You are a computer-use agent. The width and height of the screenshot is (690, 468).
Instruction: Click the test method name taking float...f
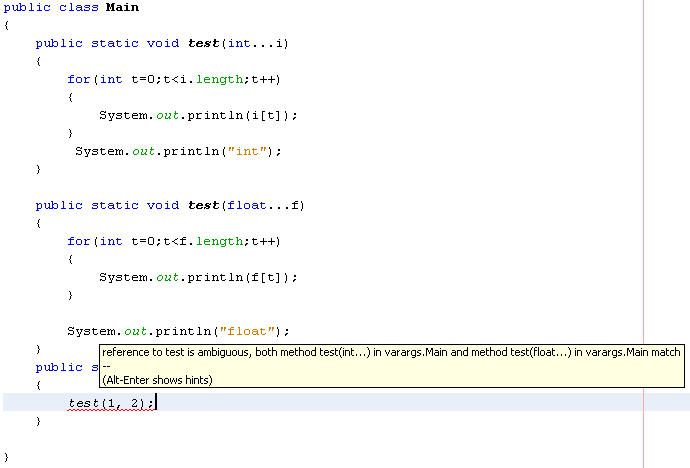point(203,205)
